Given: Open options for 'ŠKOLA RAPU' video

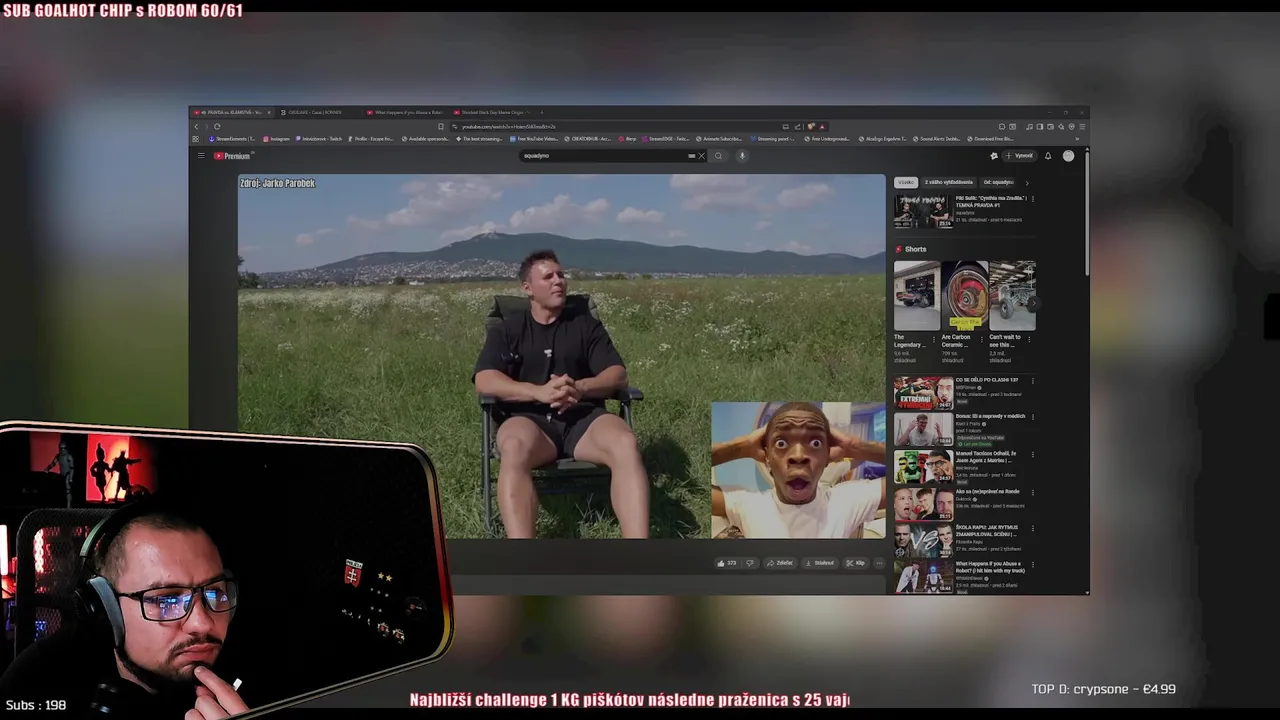Looking at the screenshot, I should (1032, 528).
